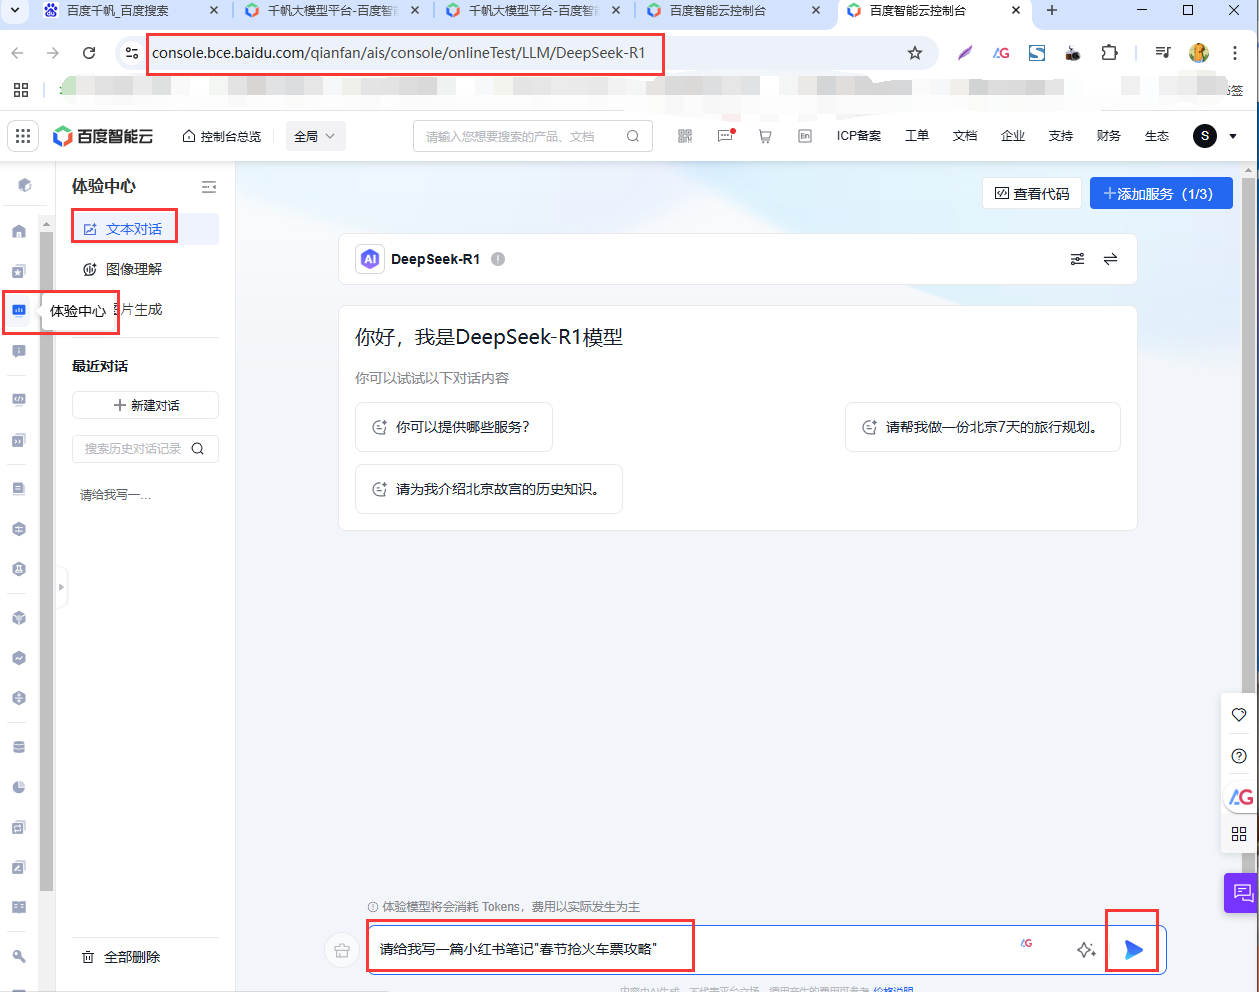The image size is (1259, 992).
Task: Open 财务 in the header
Action: tap(1109, 136)
